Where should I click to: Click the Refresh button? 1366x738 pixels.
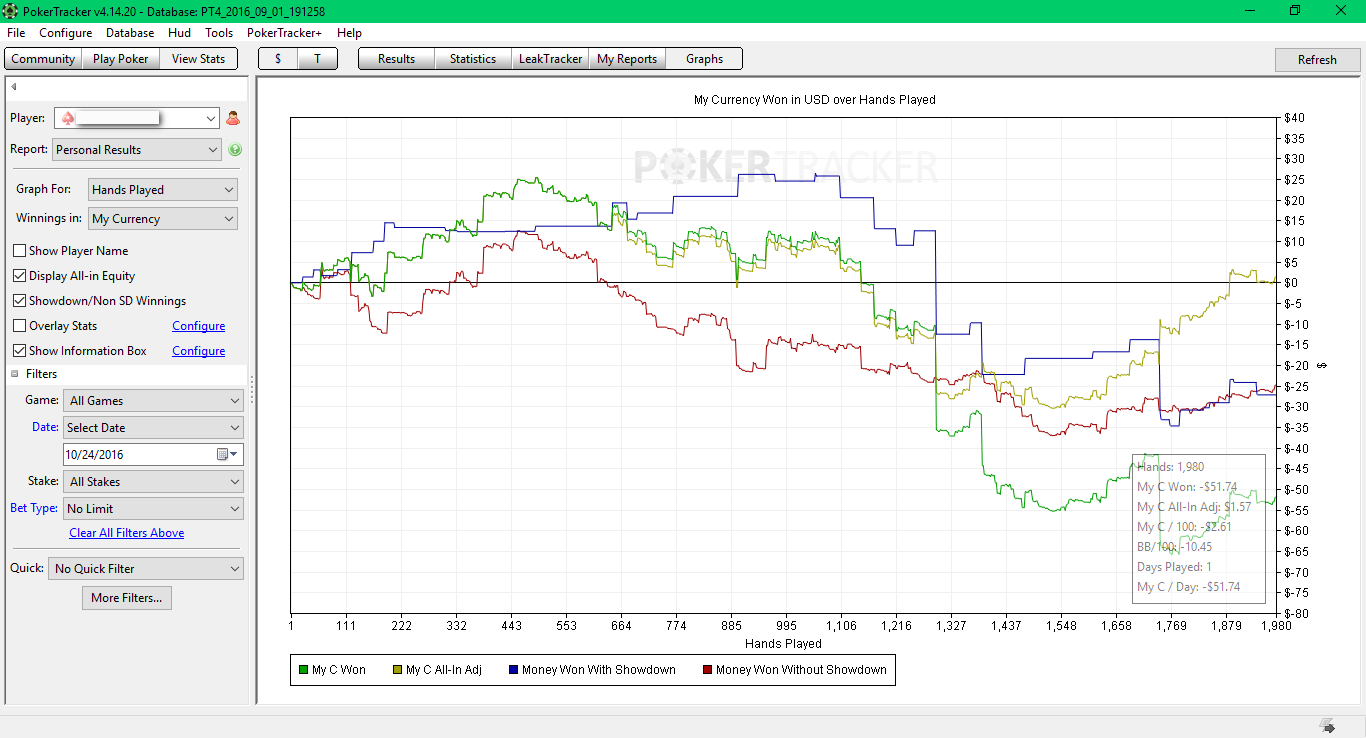pos(1317,60)
